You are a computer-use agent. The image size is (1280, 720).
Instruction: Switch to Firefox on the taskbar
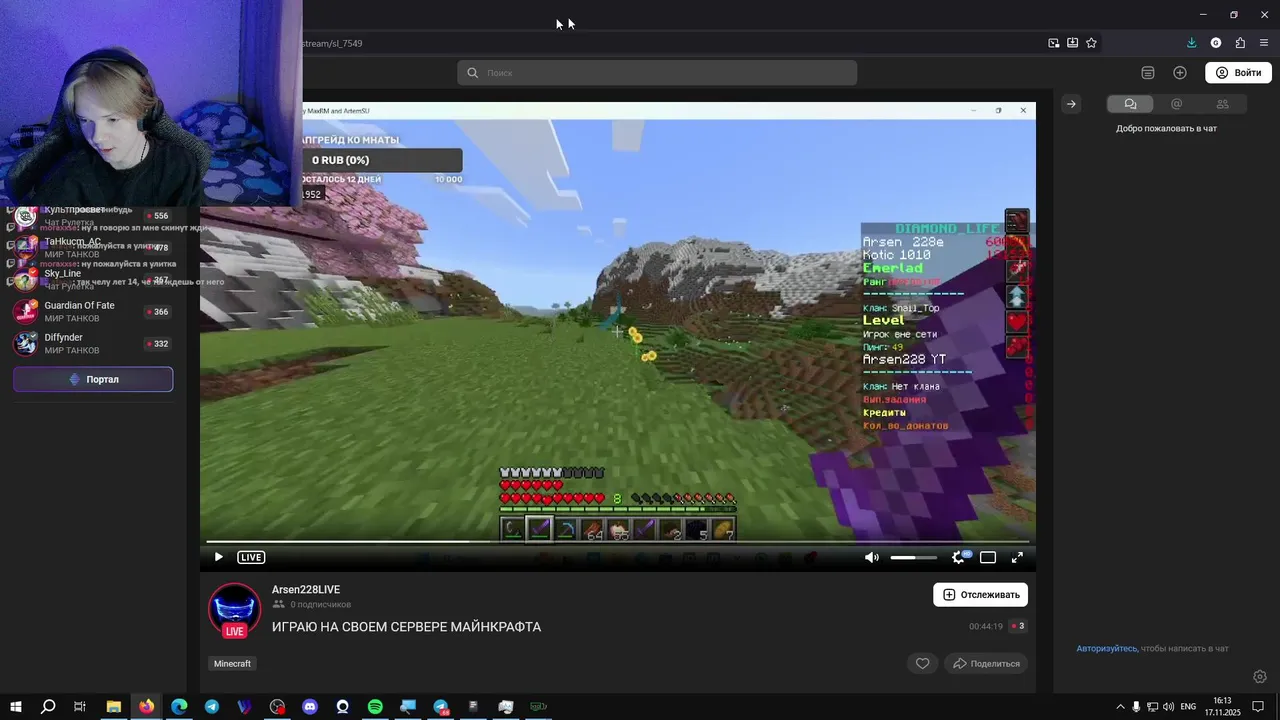147,706
